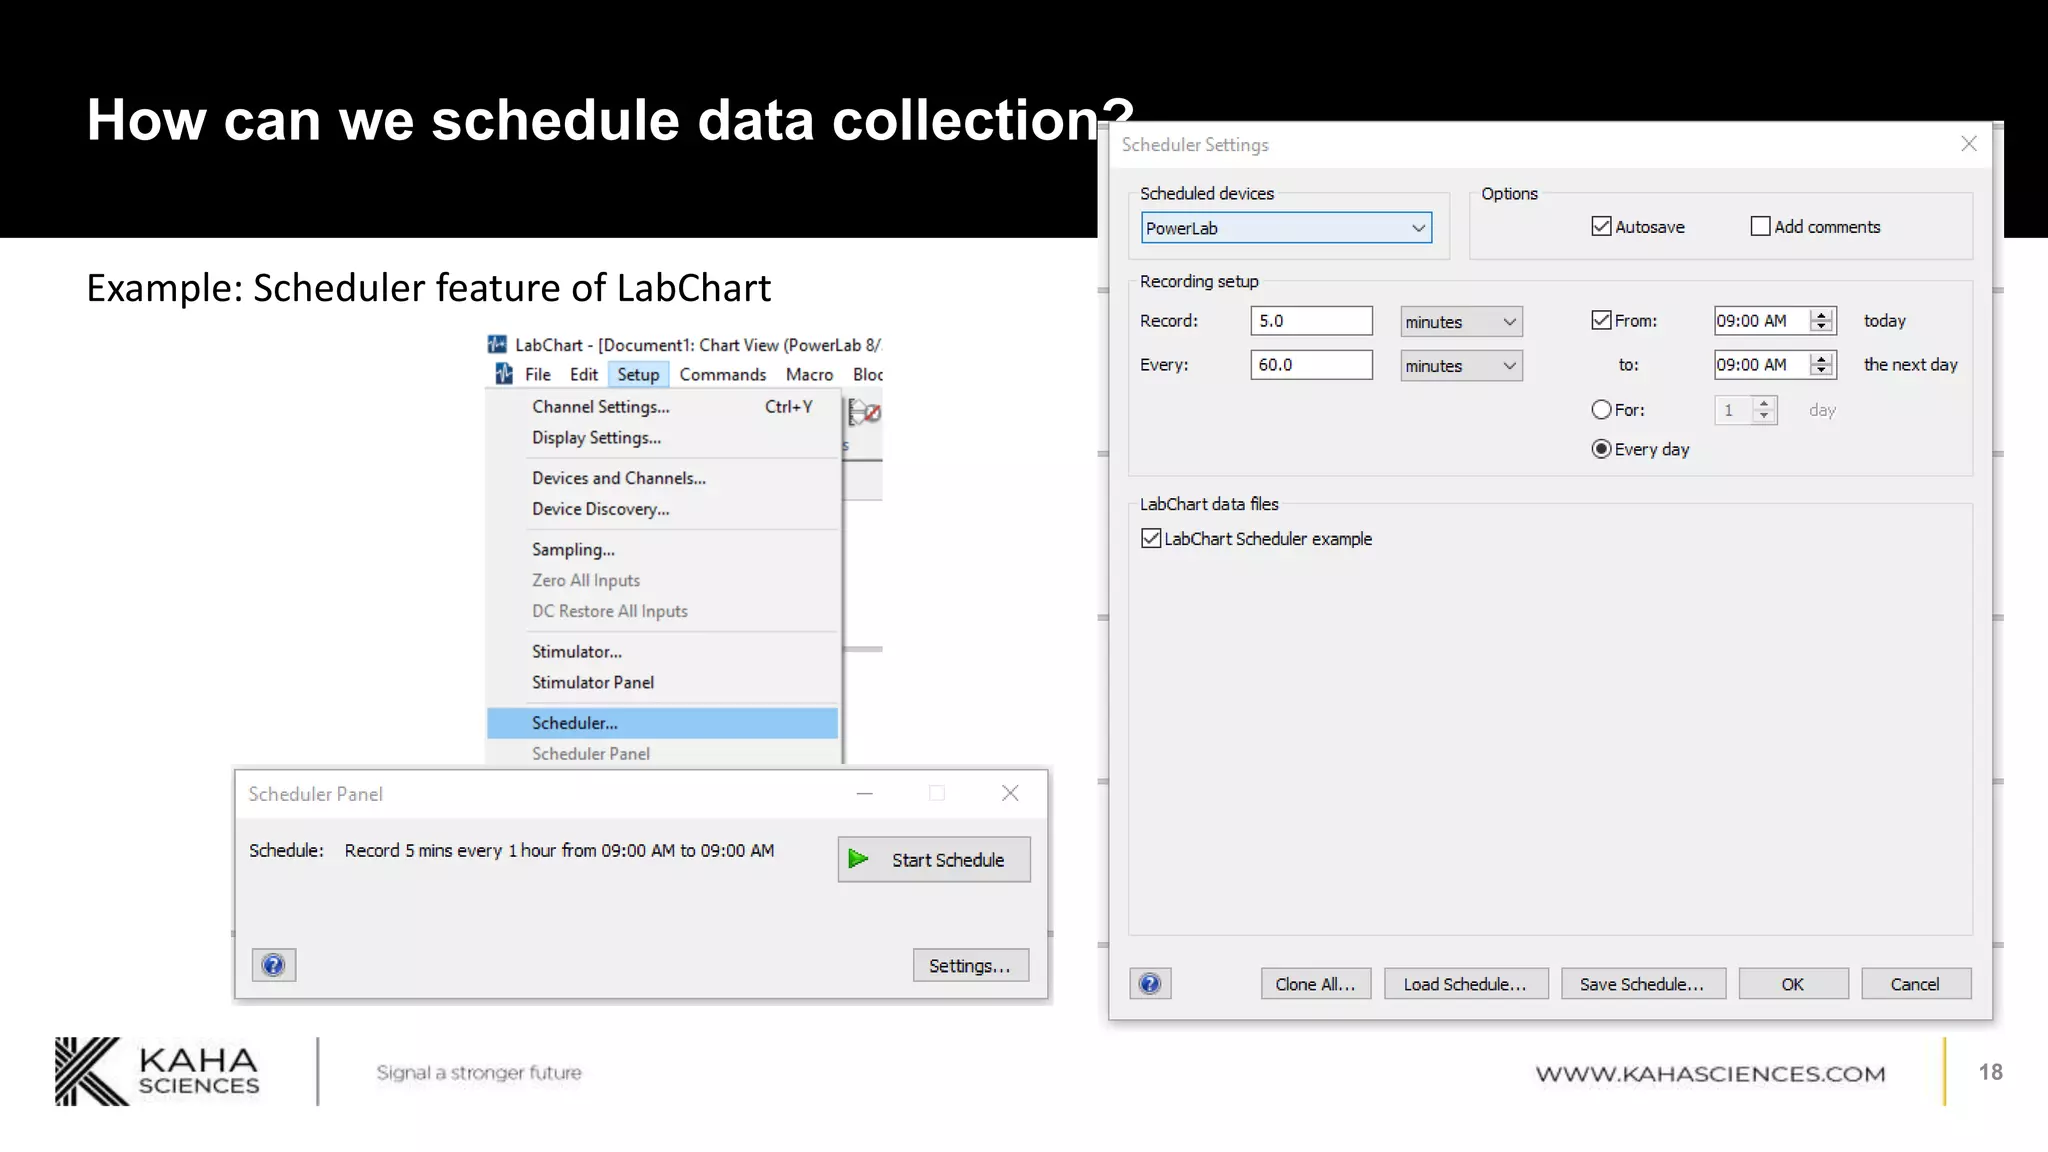
Task: Open the Macro menu
Action: (x=809, y=374)
